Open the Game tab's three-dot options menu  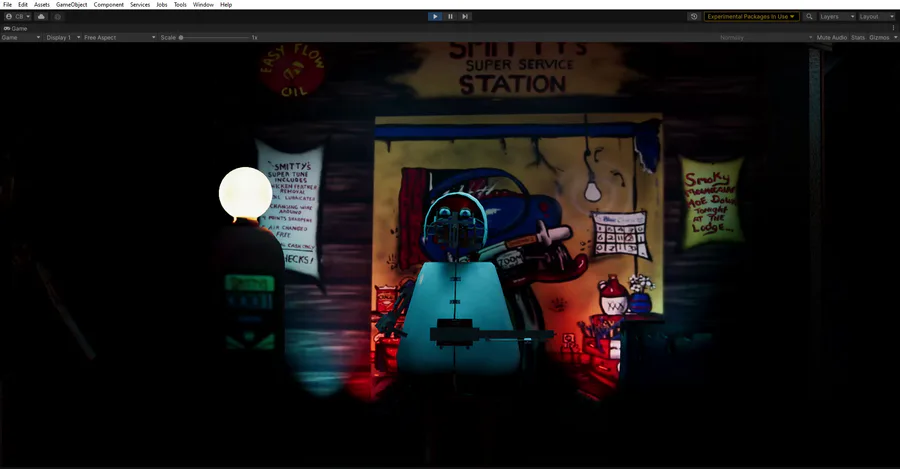coord(894,28)
